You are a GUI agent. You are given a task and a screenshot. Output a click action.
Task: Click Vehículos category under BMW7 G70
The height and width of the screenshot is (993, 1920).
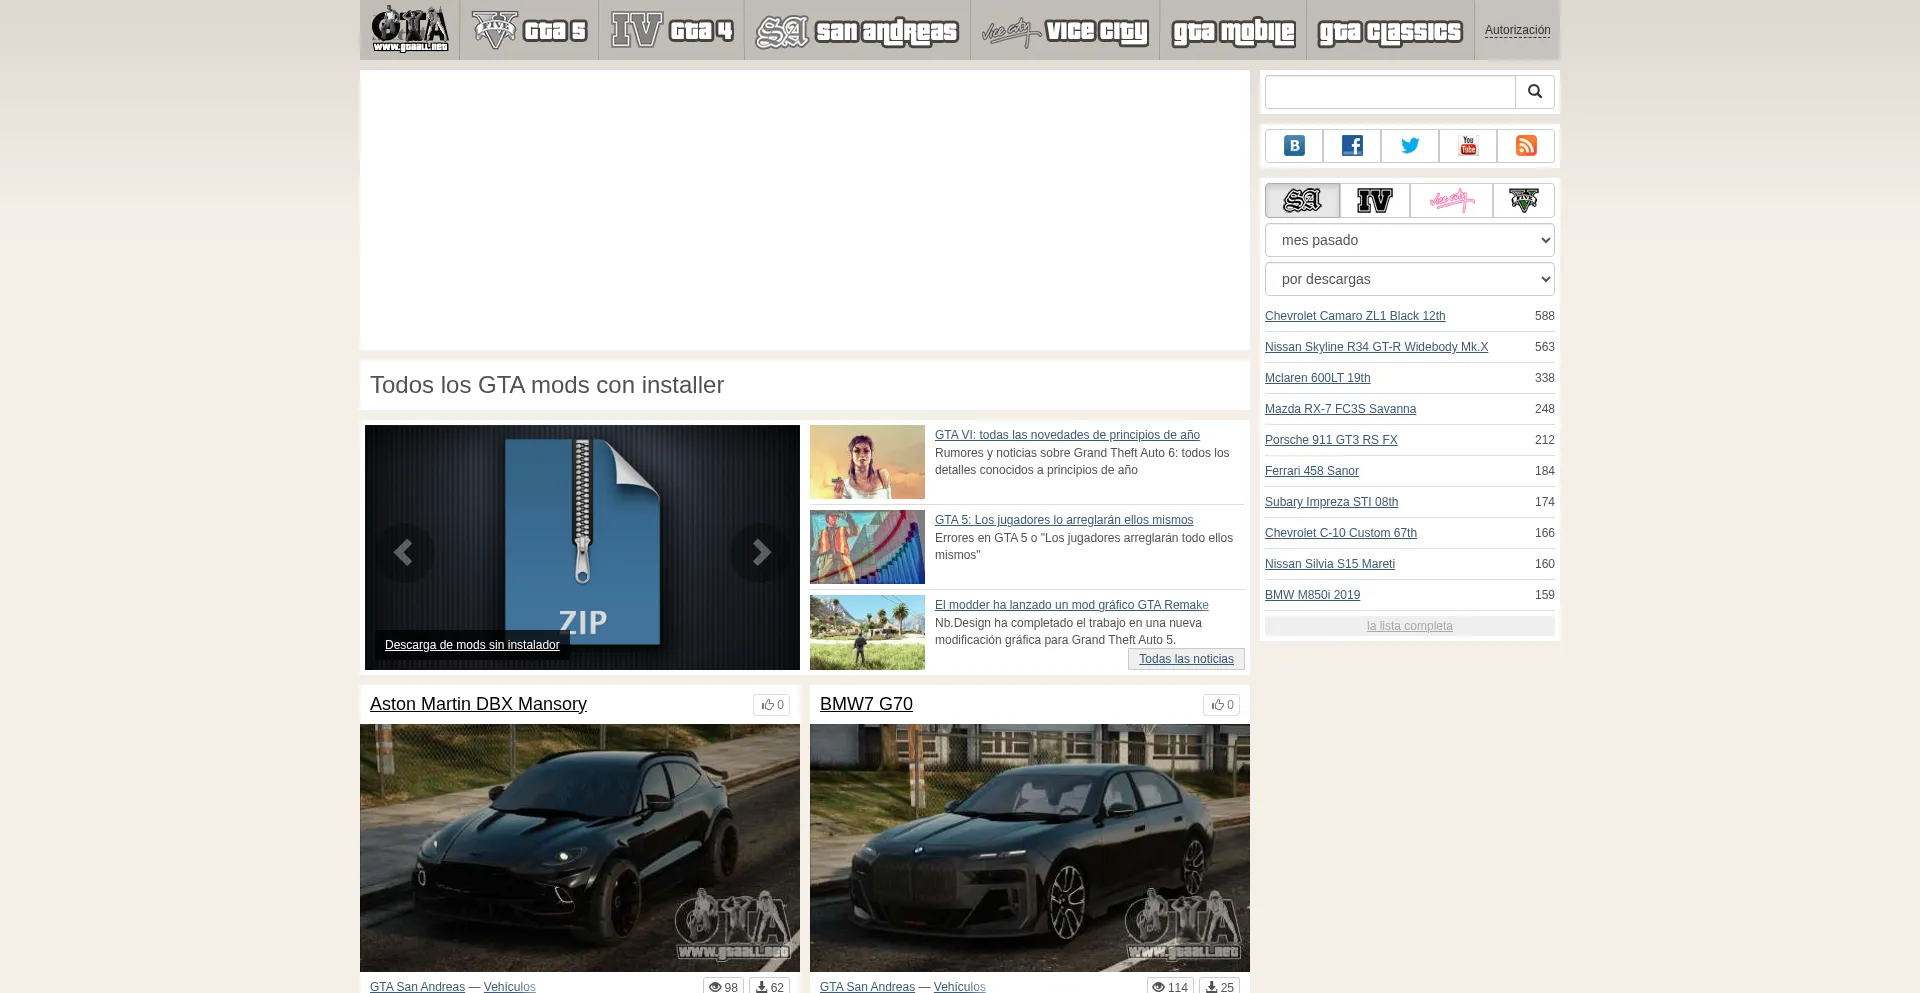[x=959, y=986]
